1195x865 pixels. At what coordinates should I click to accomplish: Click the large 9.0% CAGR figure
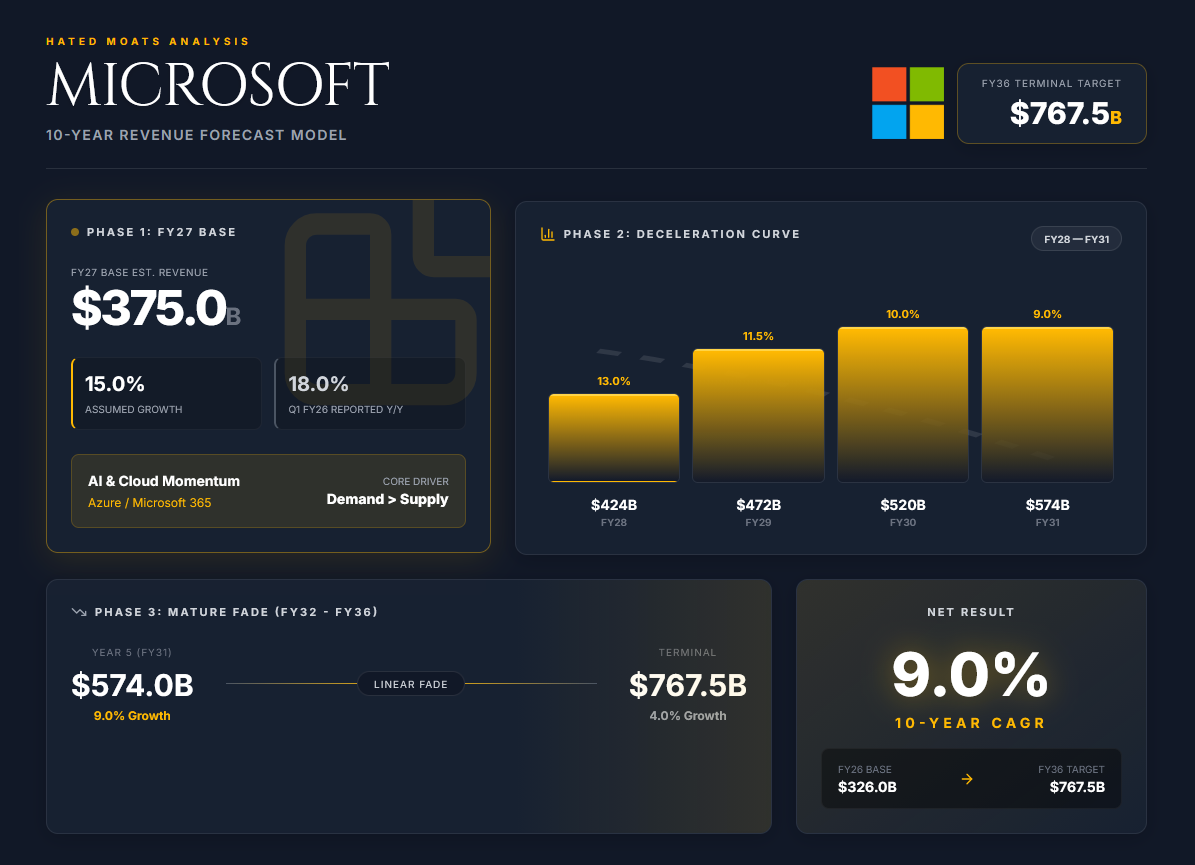pos(970,674)
